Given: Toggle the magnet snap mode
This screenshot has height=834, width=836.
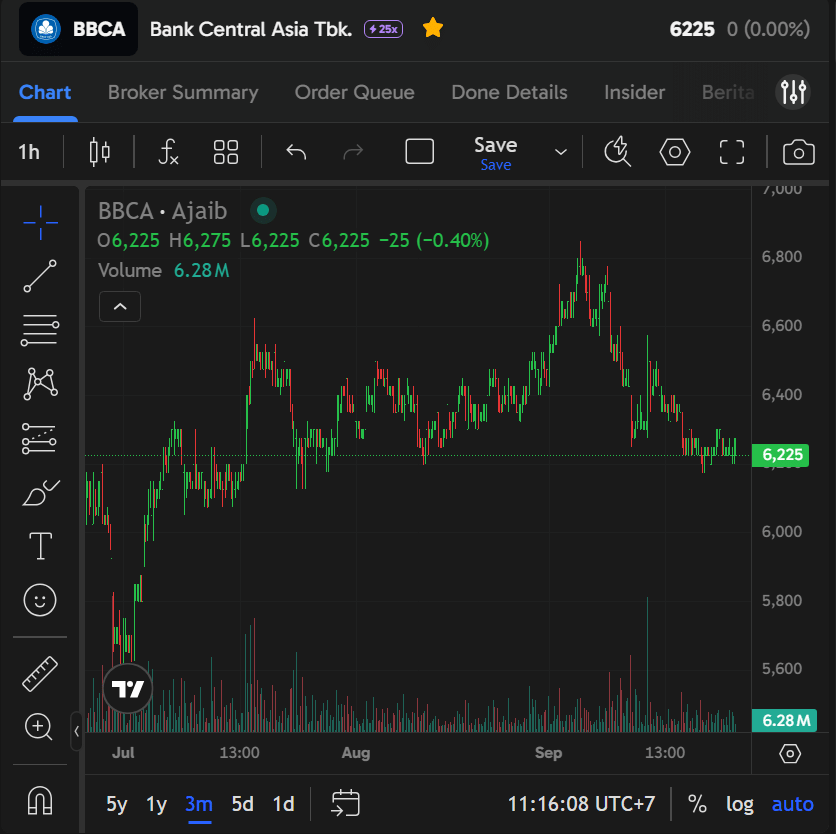Looking at the screenshot, I should tap(40, 800).
